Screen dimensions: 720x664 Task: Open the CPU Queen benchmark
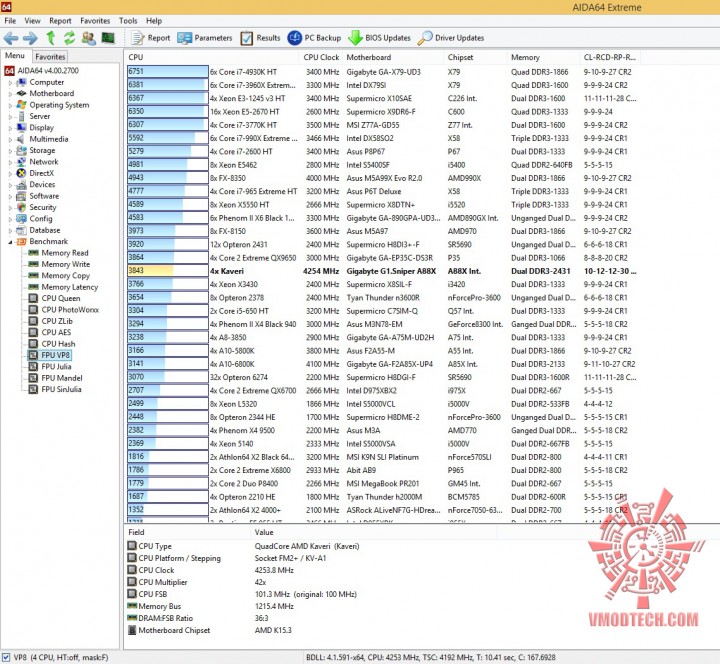61,298
